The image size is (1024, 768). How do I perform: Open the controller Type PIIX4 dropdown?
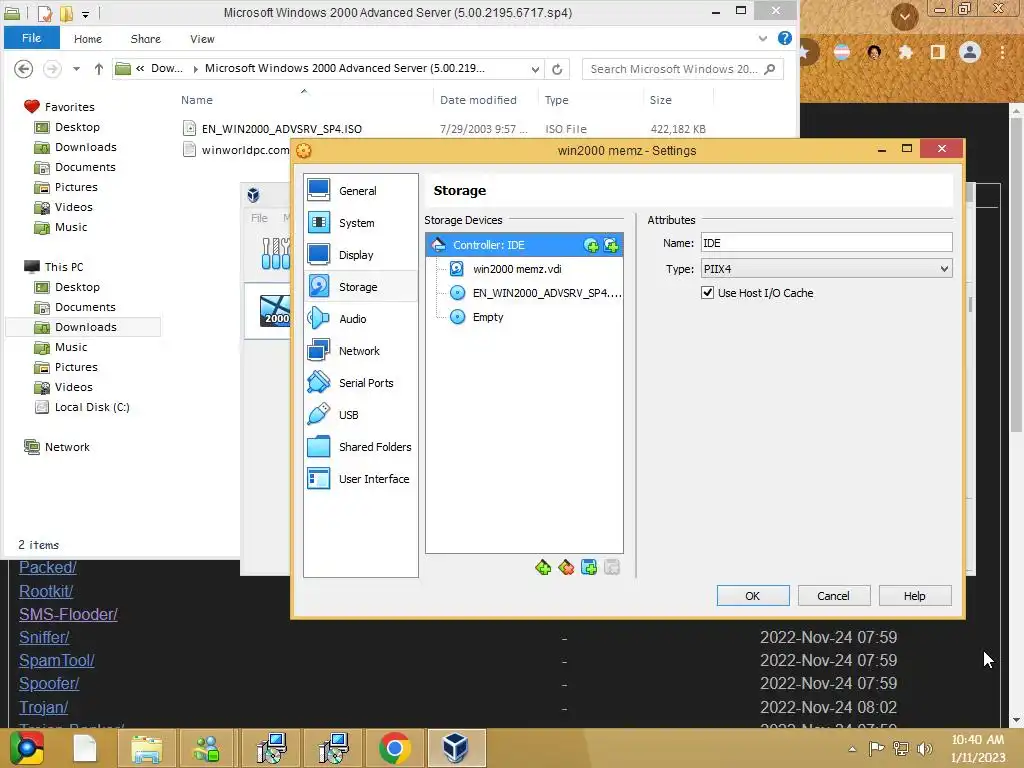(x=826, y=269)
